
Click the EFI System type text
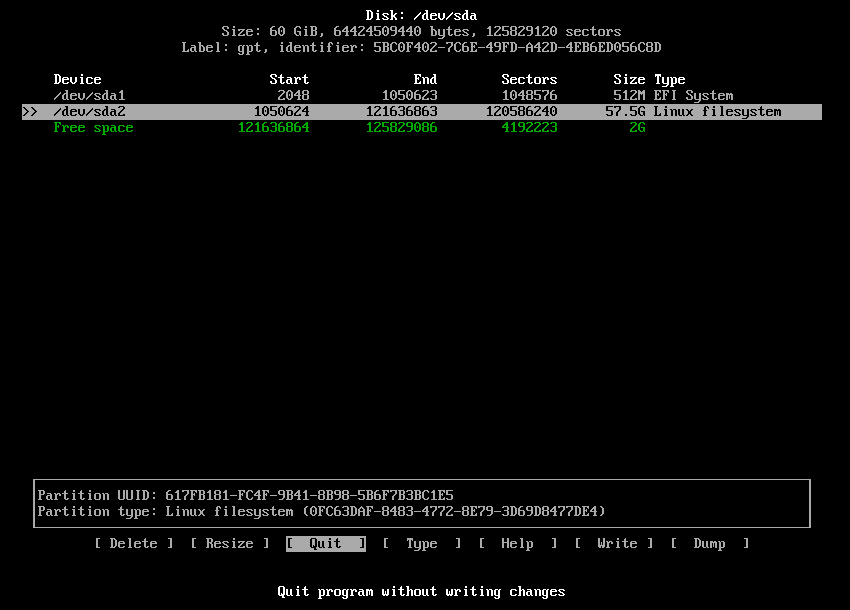[x=693, y=96]
